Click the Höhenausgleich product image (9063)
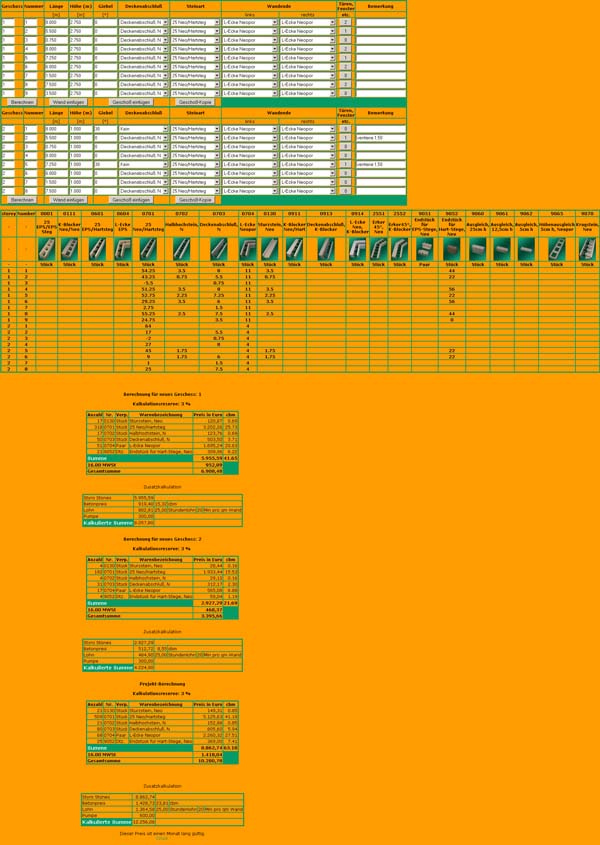The image size is (600, 845). coord(556,249)
